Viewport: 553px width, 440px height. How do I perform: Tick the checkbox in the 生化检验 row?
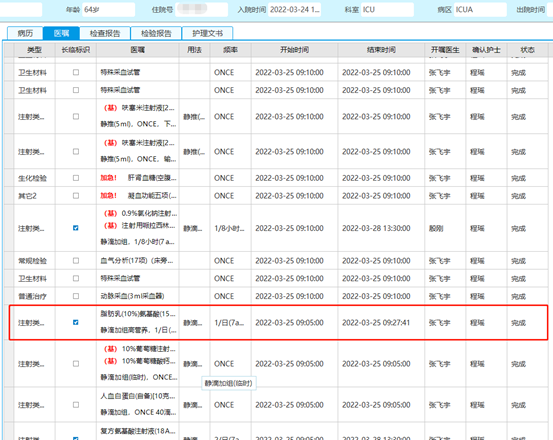tap(76, 178)
